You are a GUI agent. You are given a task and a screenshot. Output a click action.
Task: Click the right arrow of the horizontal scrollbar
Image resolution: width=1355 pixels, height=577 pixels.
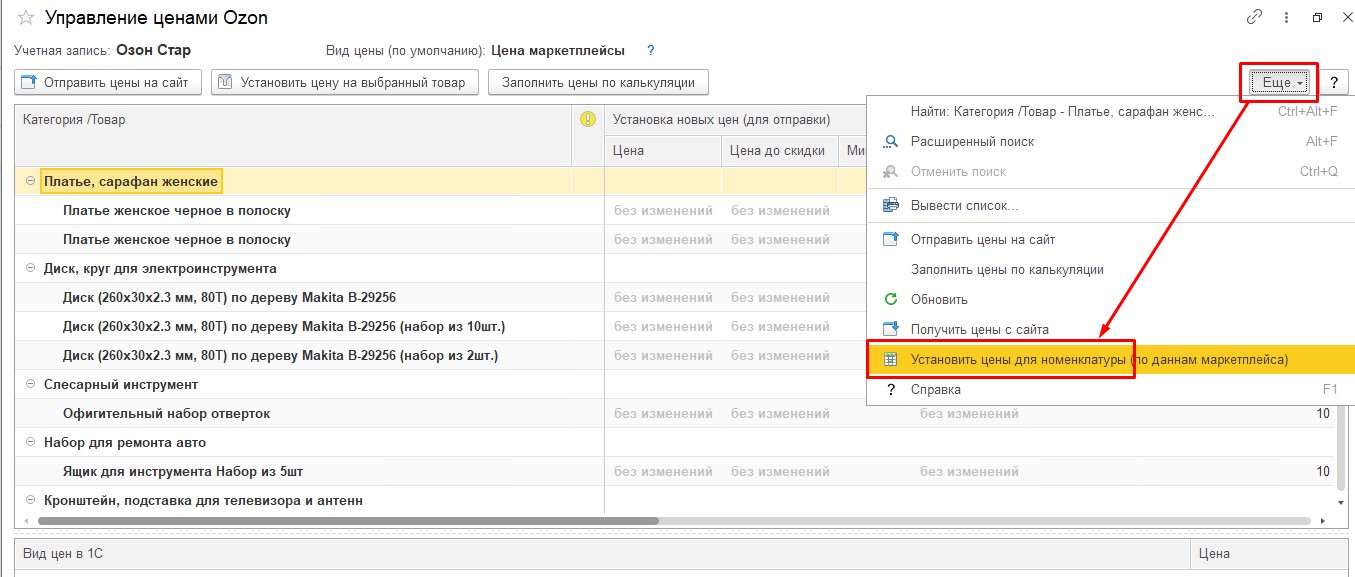click(1322, 521)
